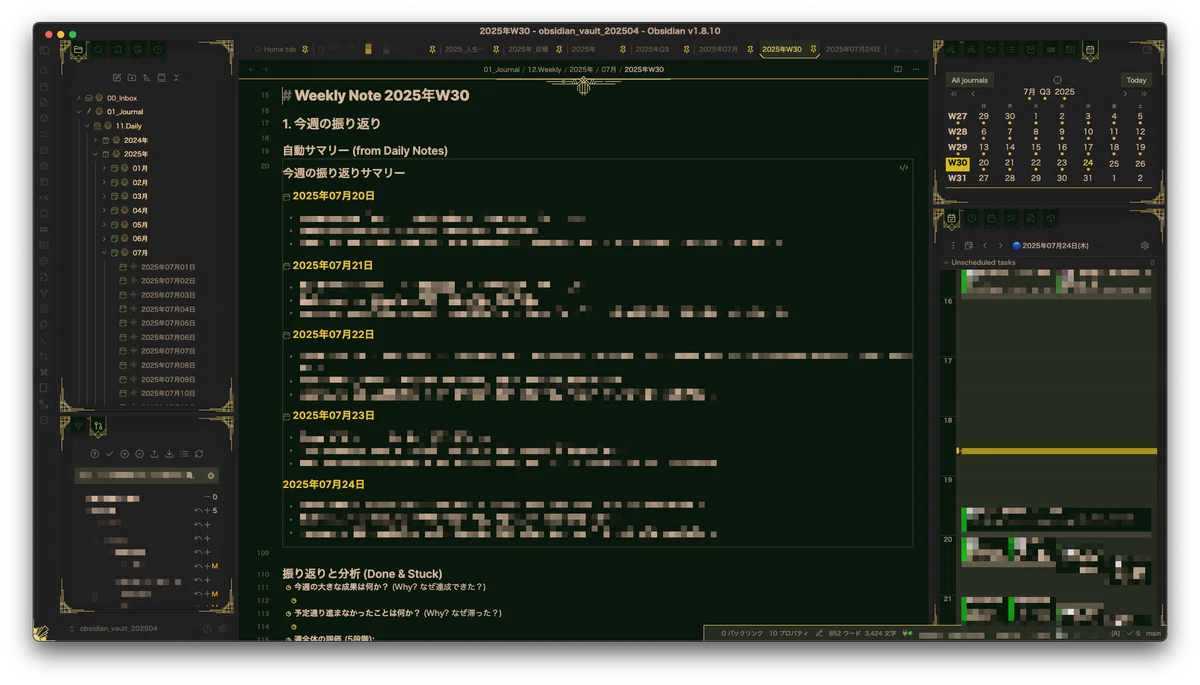Open the settings gear beside the vault name
This screenshot has height=685, width=1200.
222,629
